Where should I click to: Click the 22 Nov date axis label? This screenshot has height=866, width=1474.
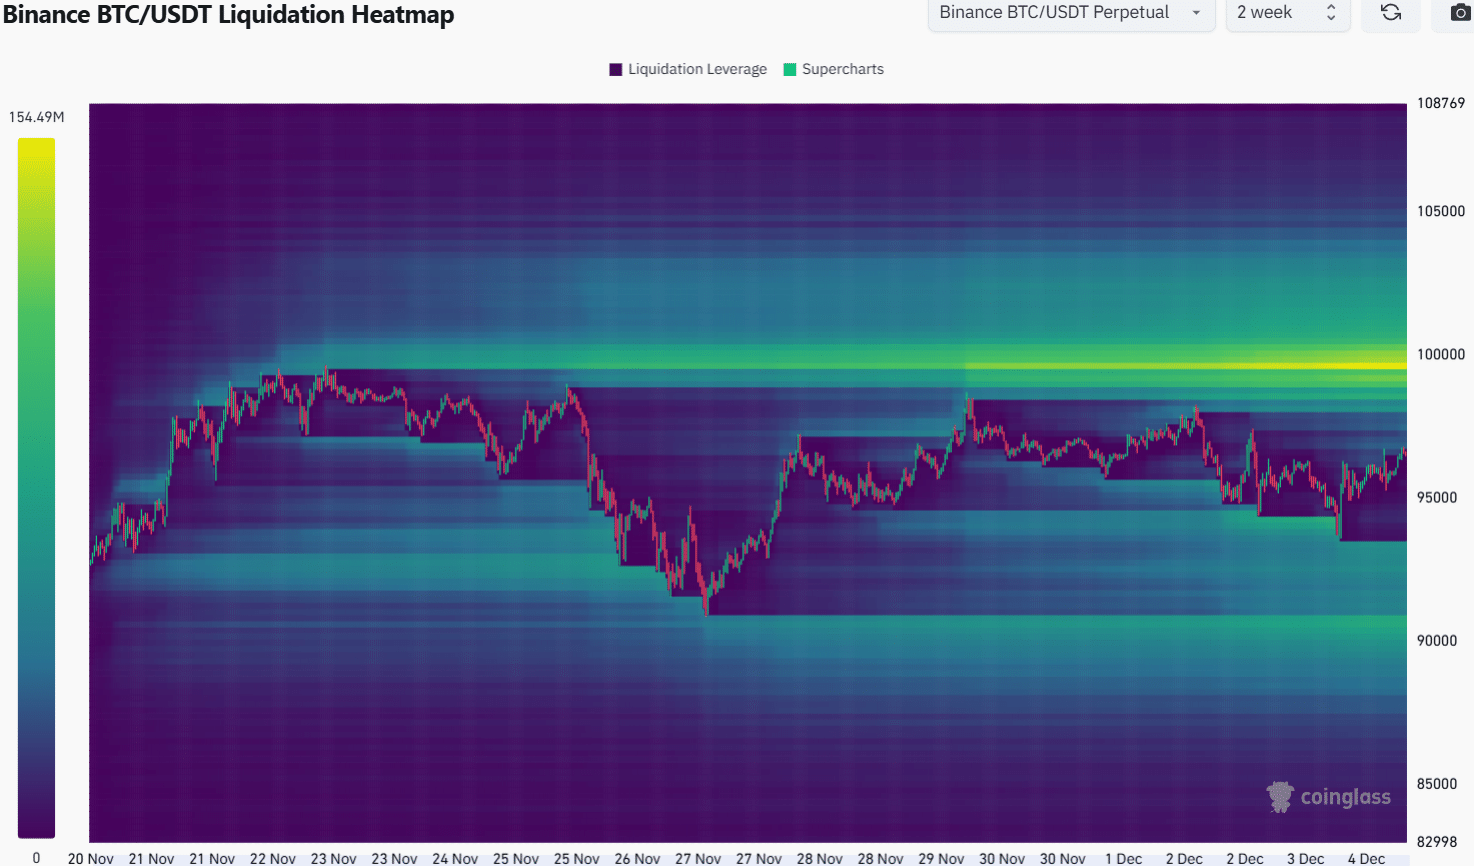[x=273, y=858]
